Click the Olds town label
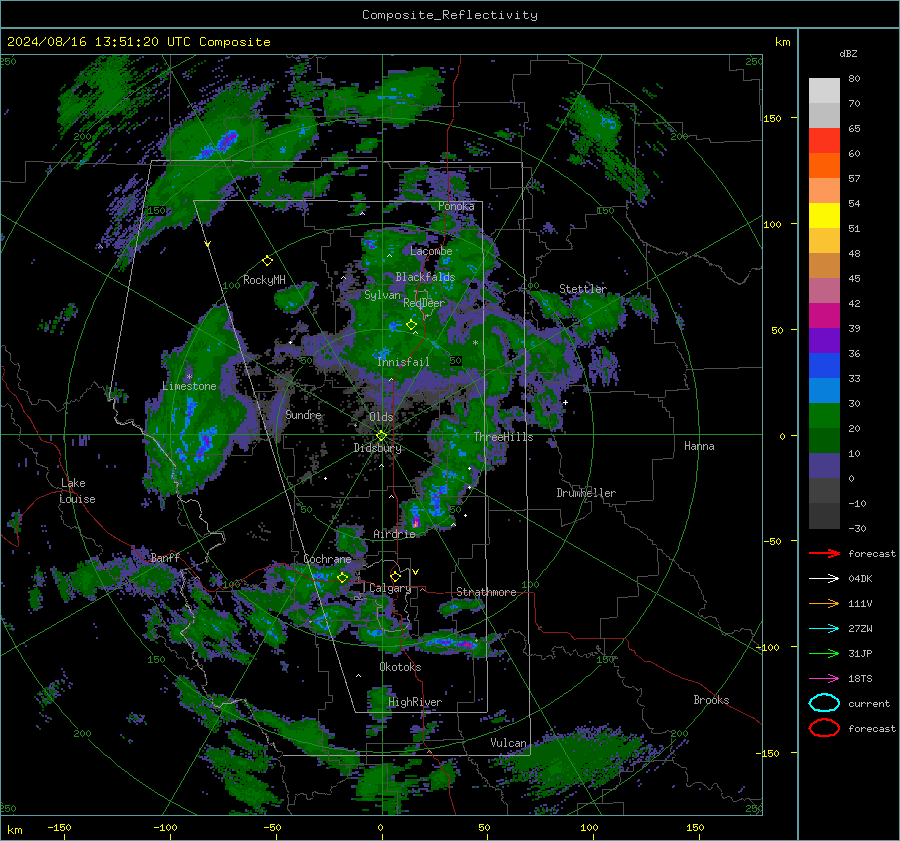This screenshot has width=900, height=841. (x=381, y=417)
